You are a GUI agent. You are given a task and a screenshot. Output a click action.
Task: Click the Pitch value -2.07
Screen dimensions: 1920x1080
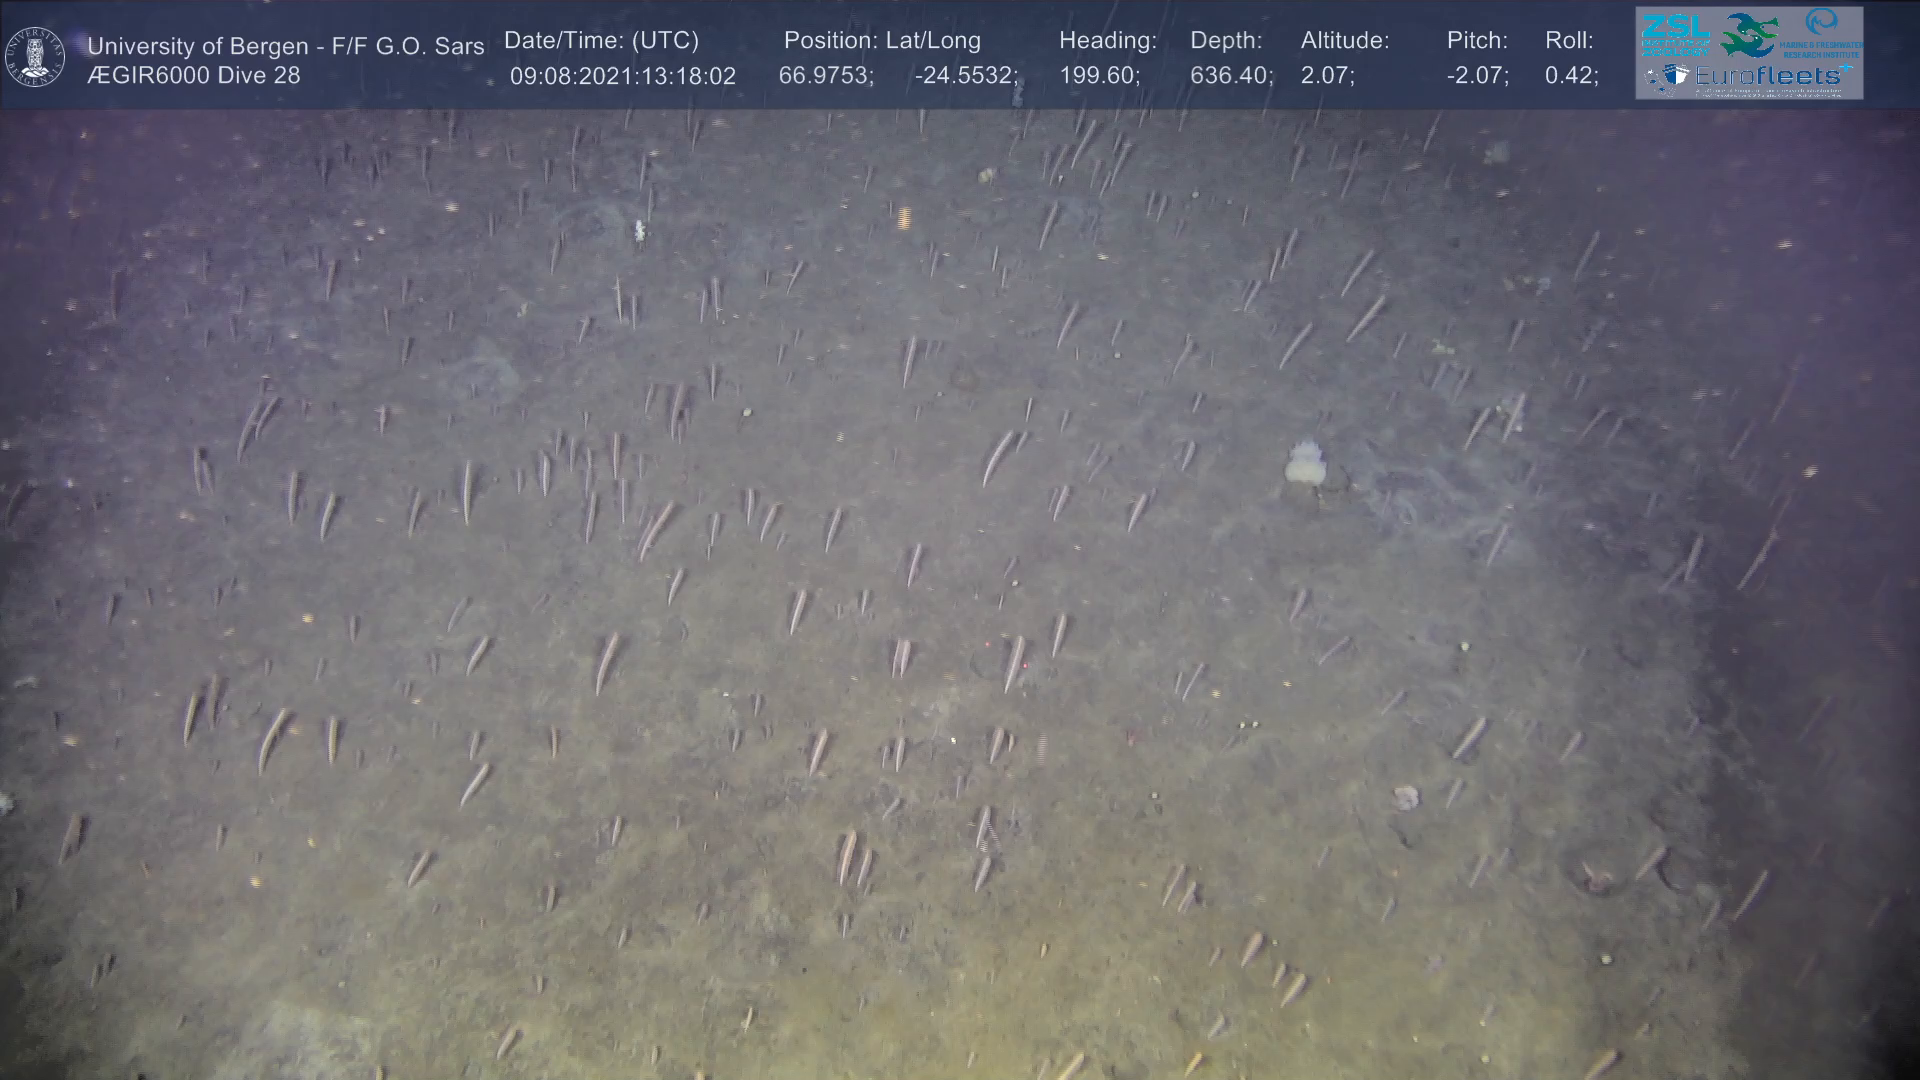[x=1477, y=76]
